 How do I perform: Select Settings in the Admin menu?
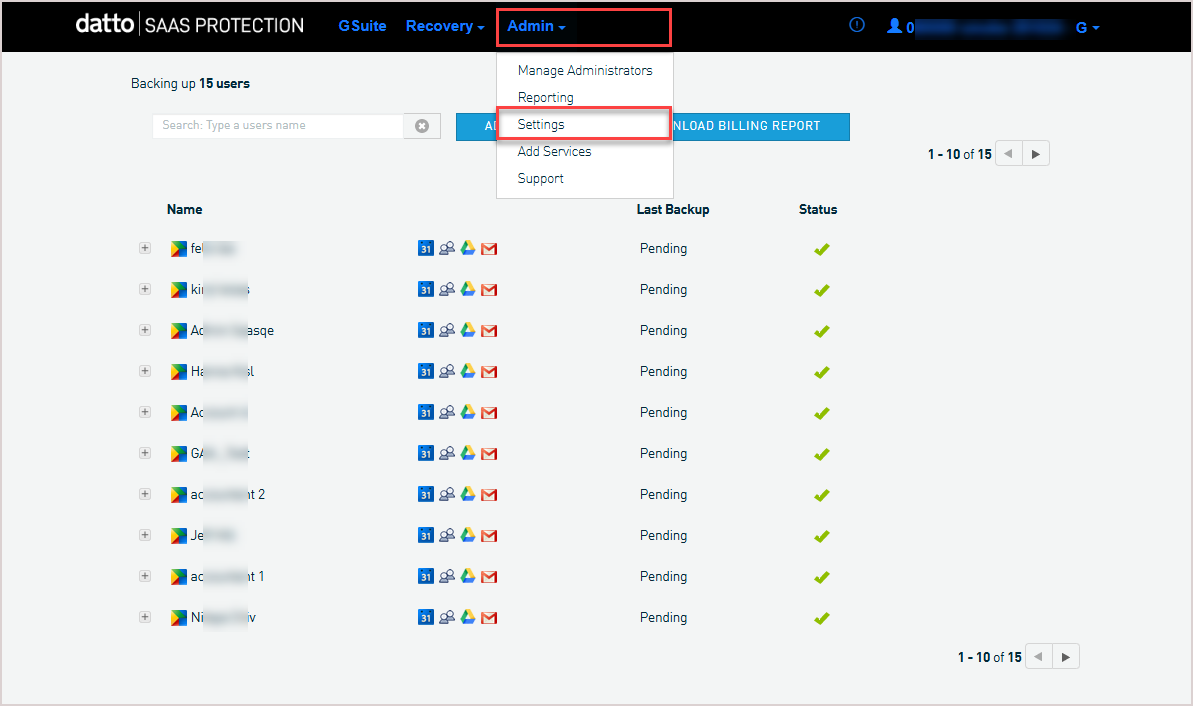(x=541, y=124)
